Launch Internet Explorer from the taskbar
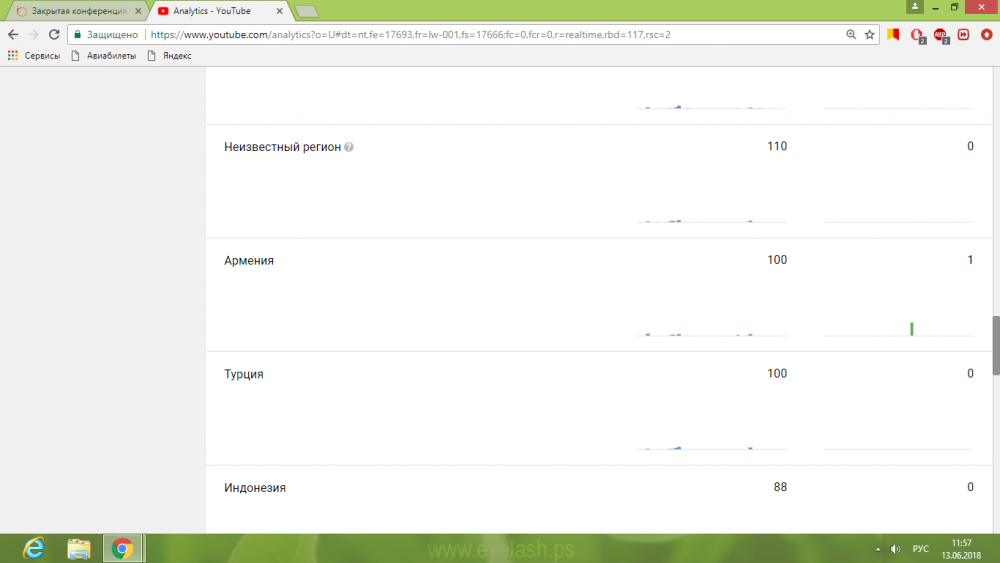The height and width of the screenshot is (563, 1000). tap(35, 548)
